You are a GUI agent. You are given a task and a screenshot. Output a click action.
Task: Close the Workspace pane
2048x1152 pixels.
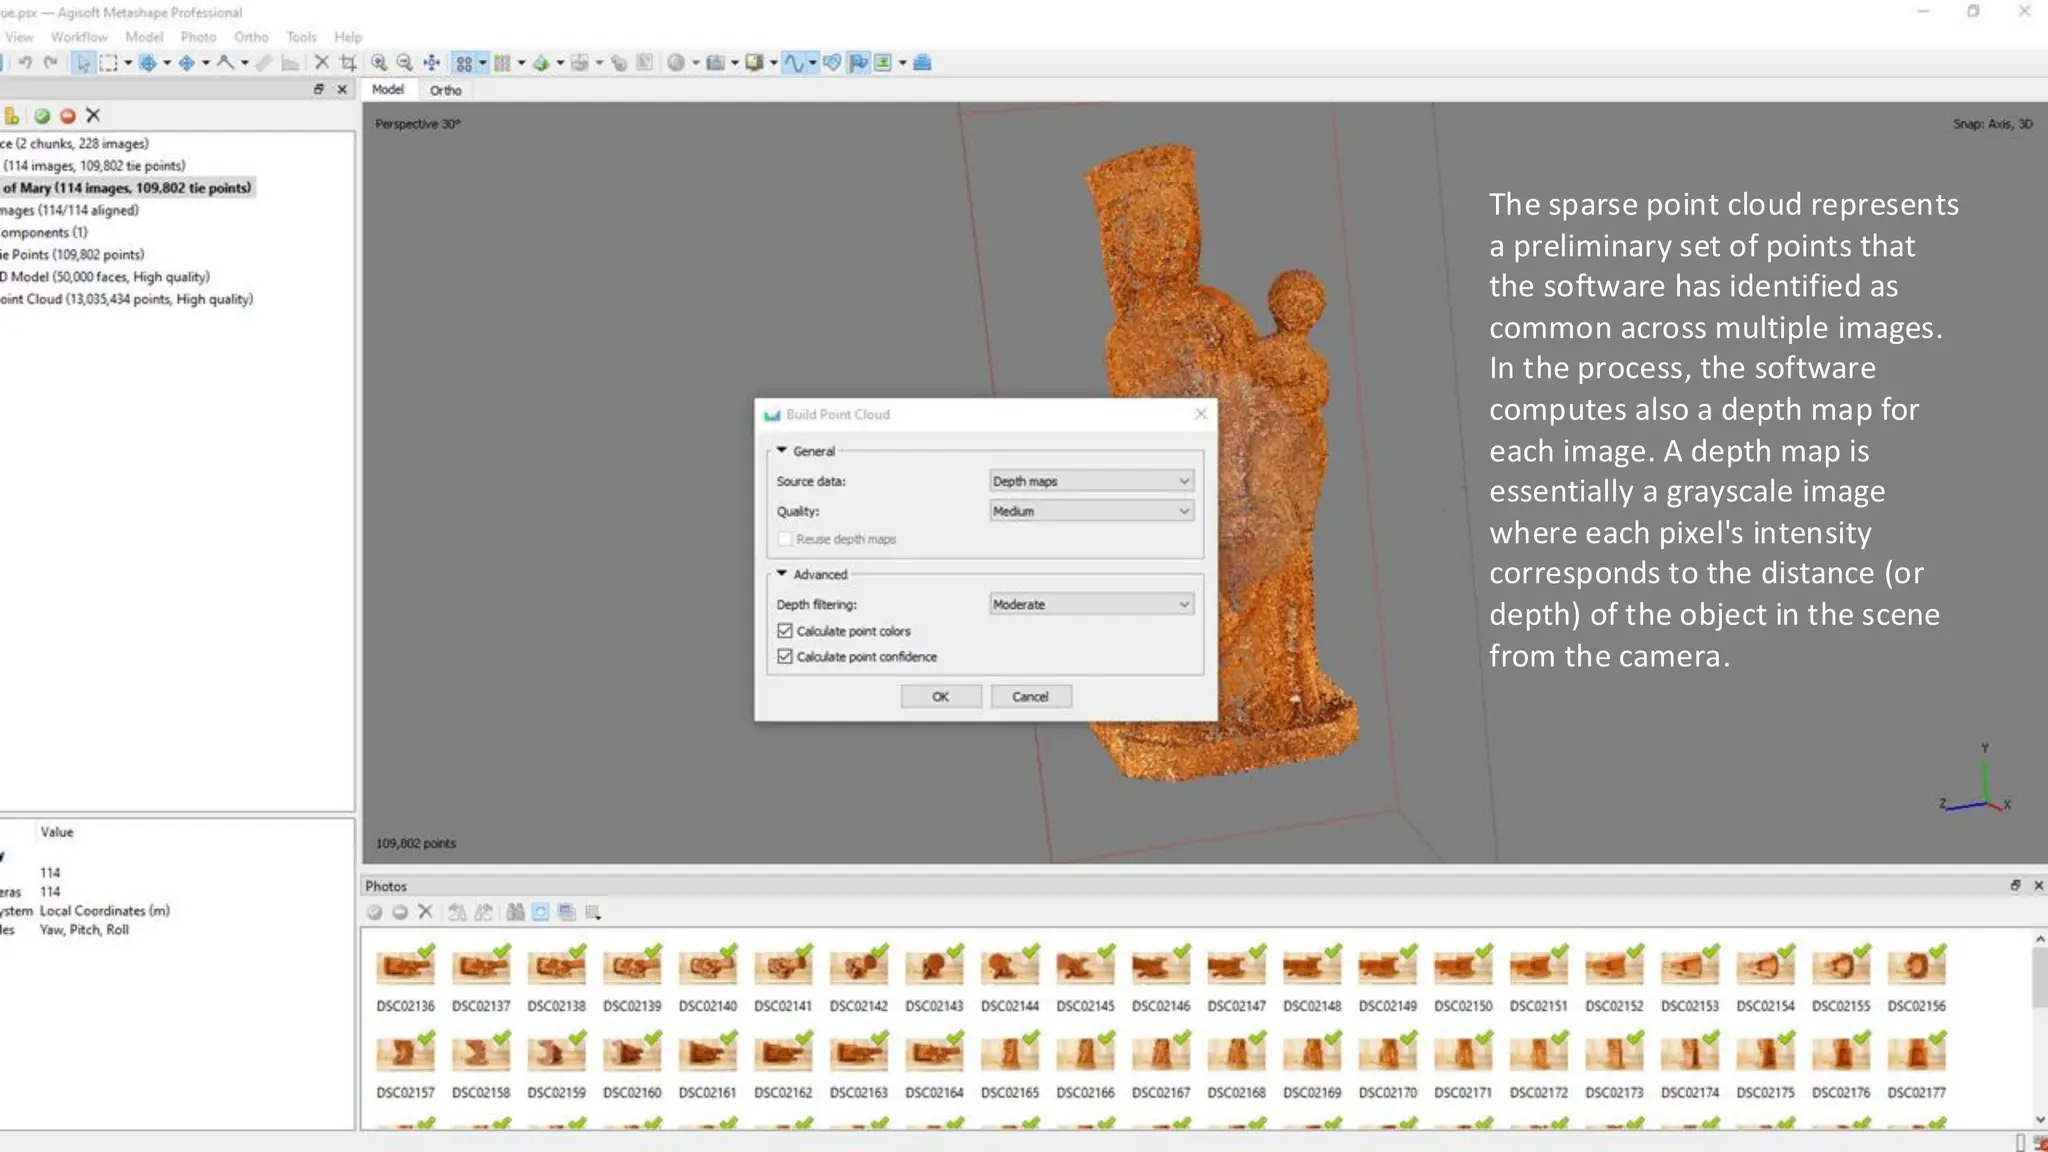(342, 89)
